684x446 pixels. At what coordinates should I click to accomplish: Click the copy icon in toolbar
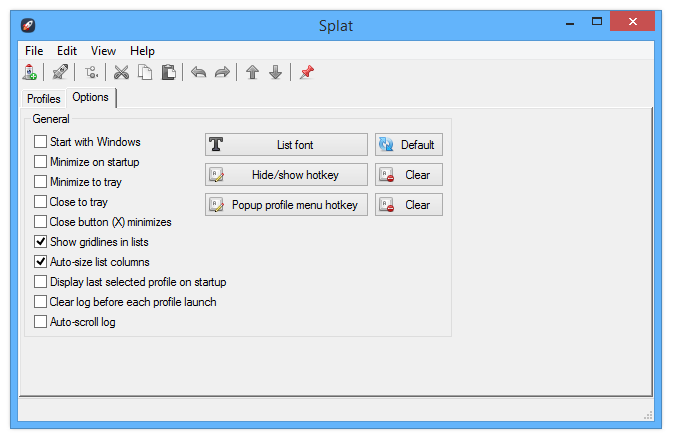point(145,72)
